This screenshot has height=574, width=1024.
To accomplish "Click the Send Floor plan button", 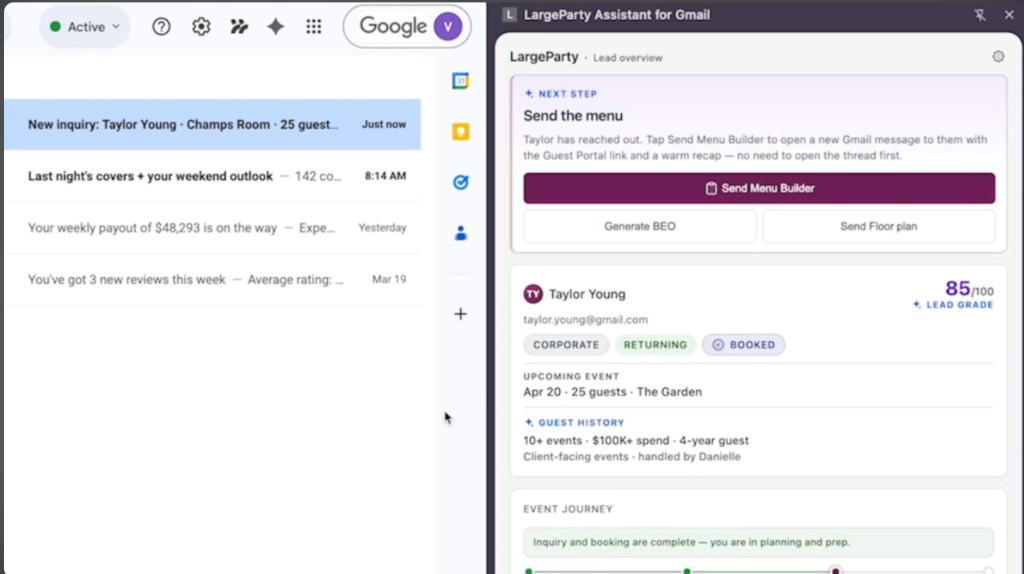I will (x=878, y=227).
